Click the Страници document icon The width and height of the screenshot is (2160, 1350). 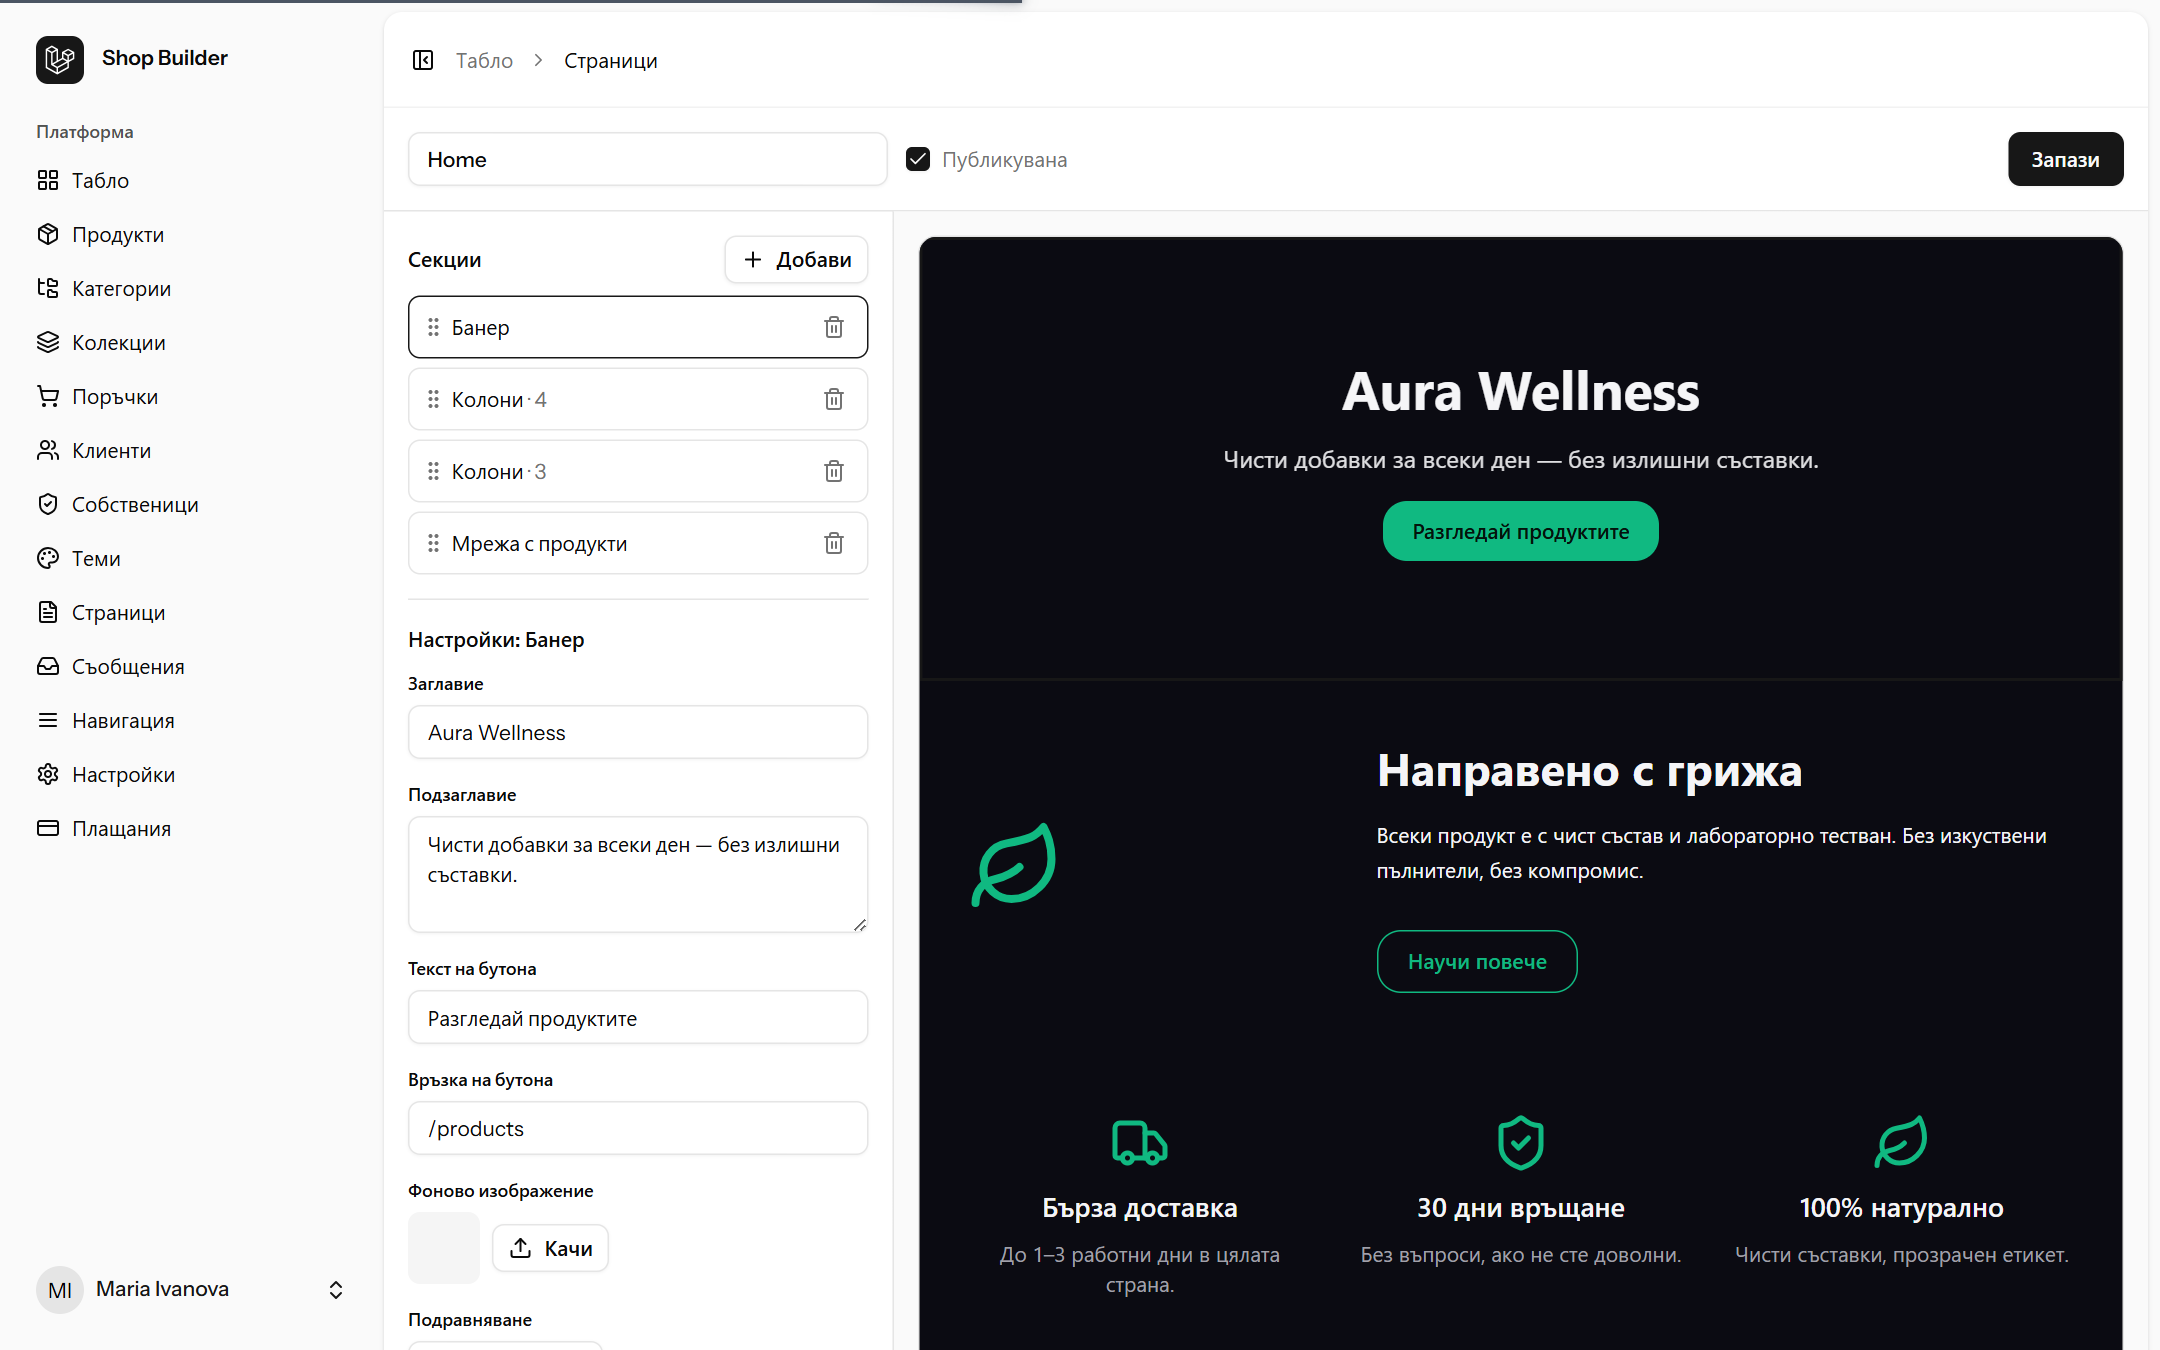coord(48,612)
